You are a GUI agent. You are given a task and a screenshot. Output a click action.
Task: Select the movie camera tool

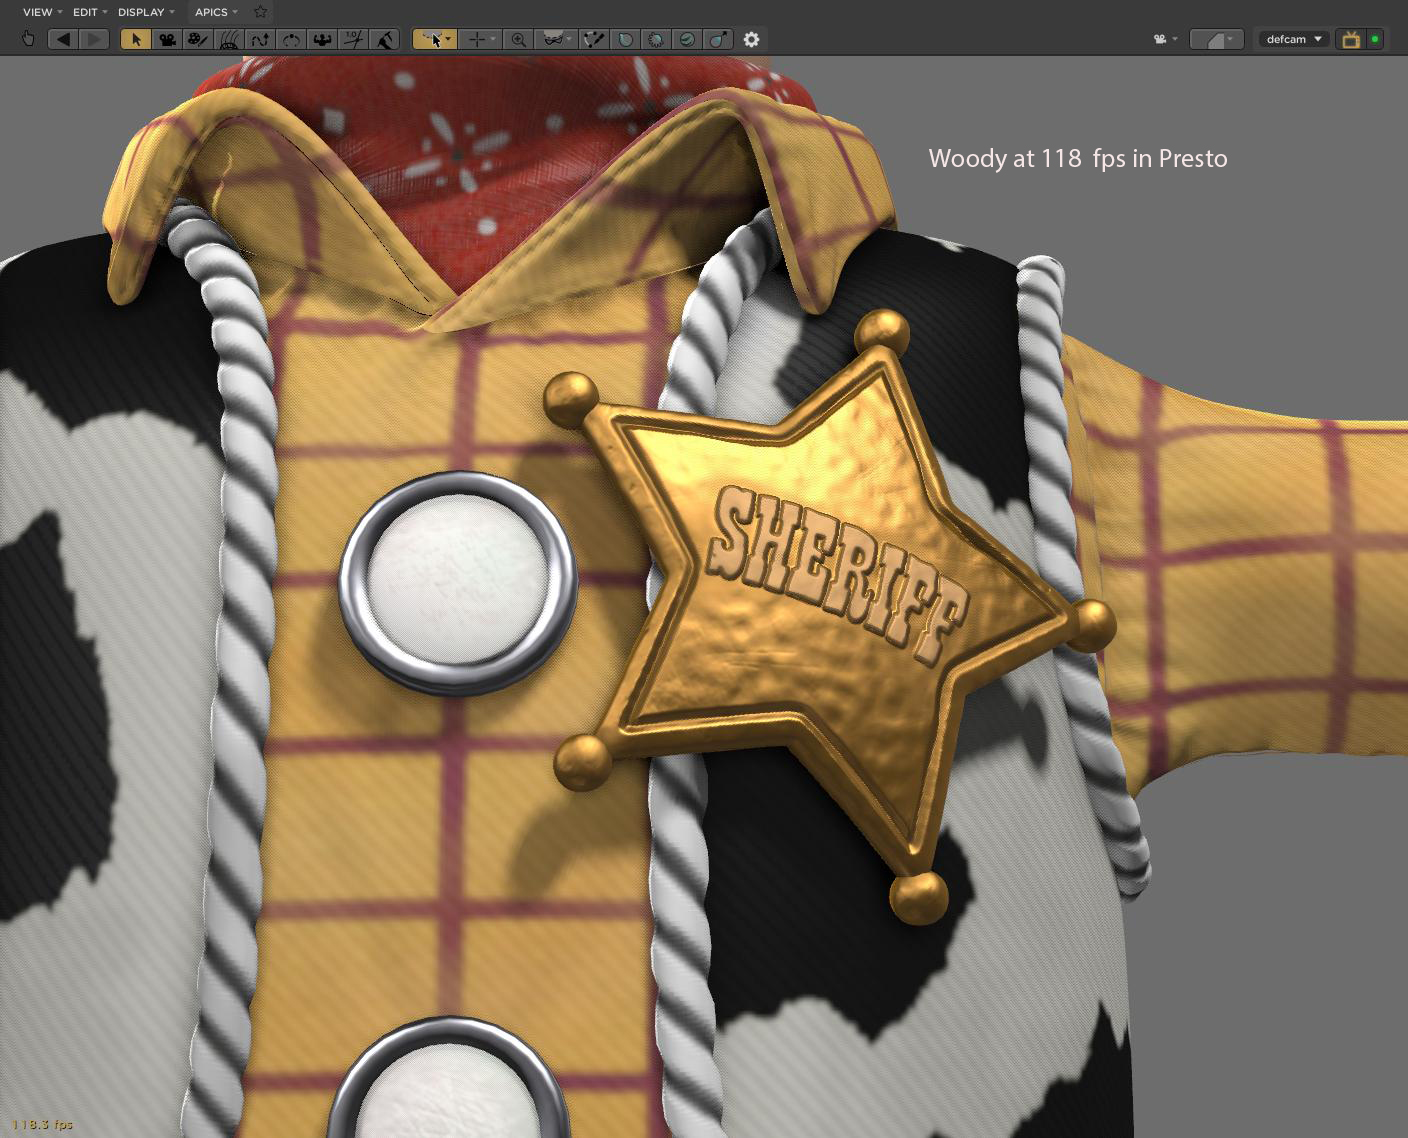point(167,39)
